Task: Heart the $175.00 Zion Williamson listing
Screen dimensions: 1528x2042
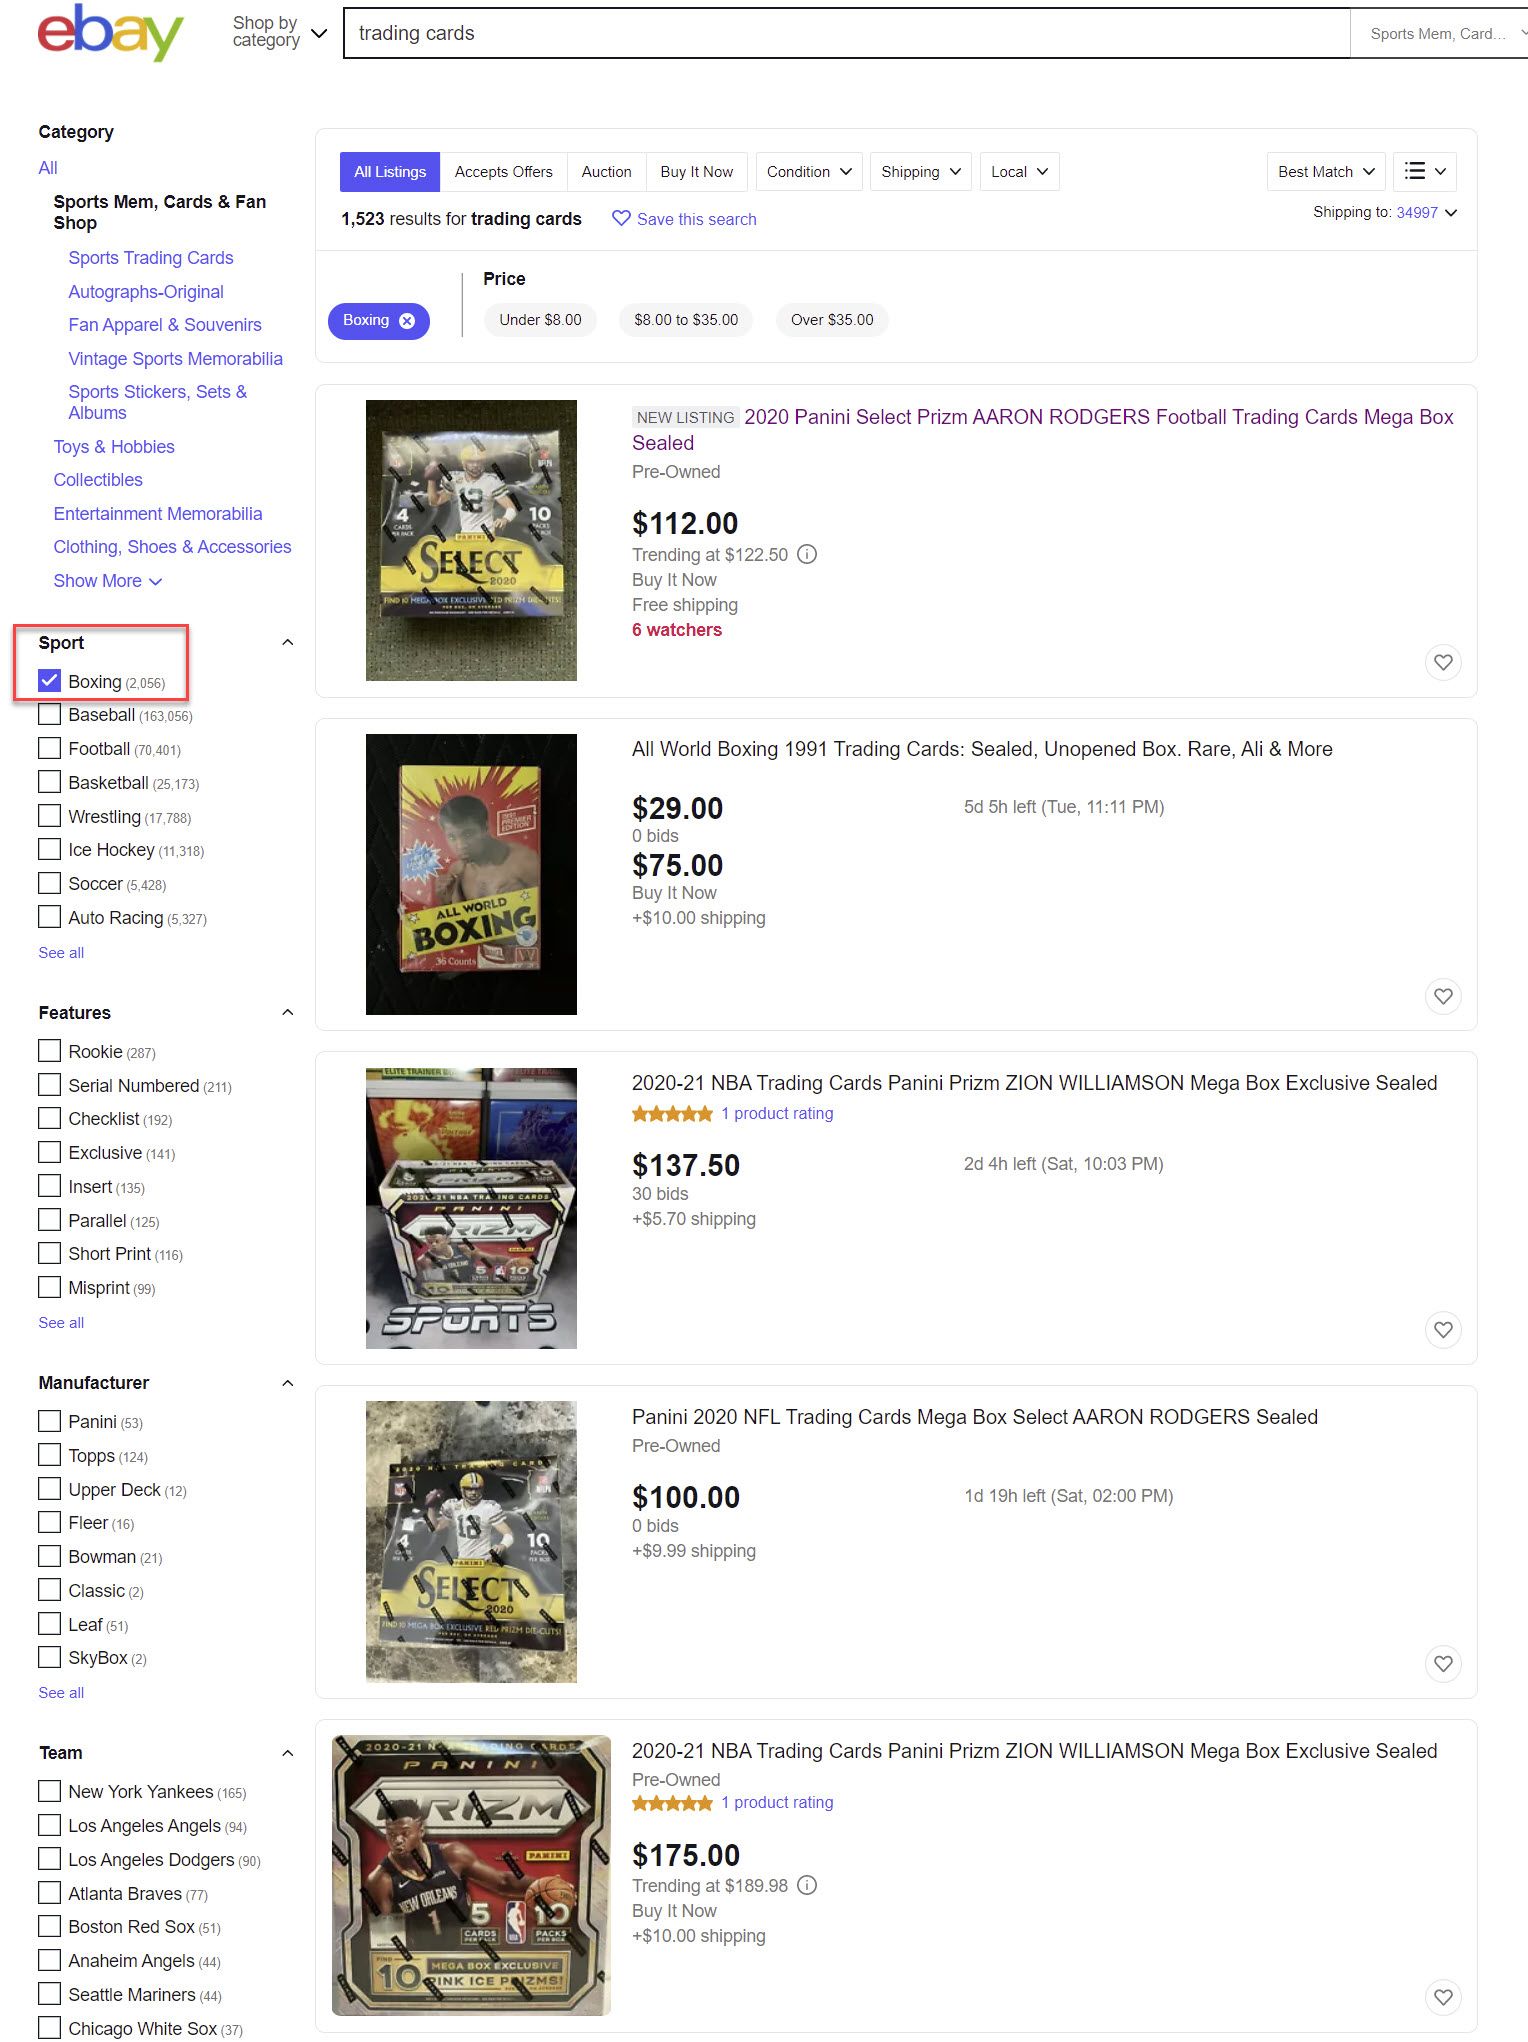Action: tap(1443, 1998)
